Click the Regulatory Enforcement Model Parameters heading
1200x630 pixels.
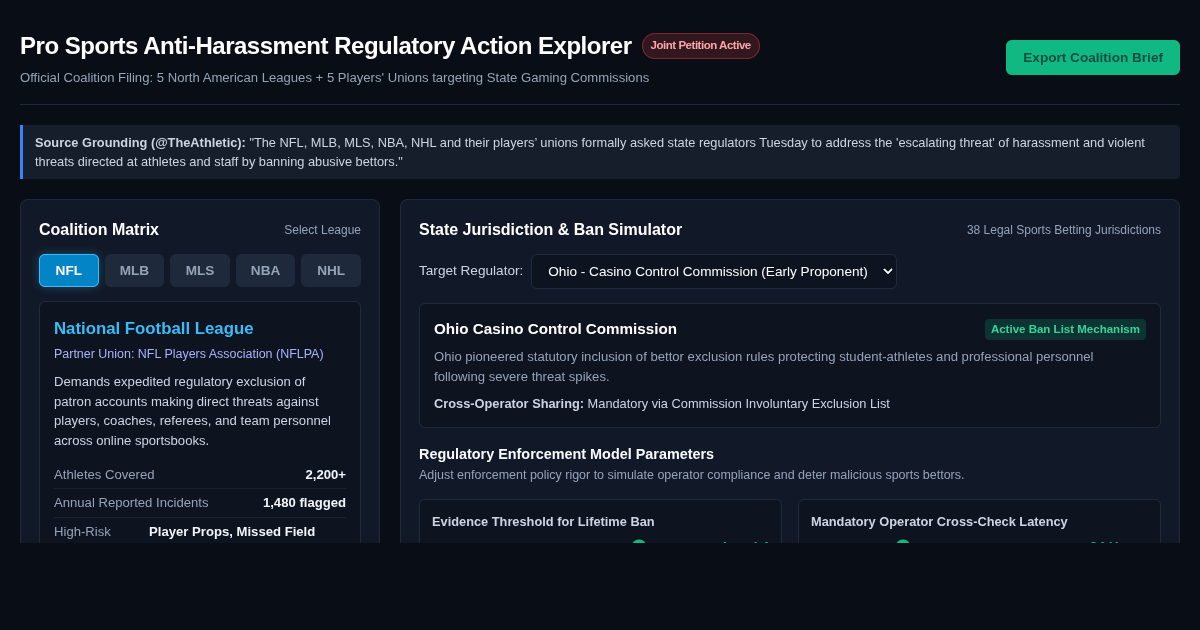click(x=566, y=454)
